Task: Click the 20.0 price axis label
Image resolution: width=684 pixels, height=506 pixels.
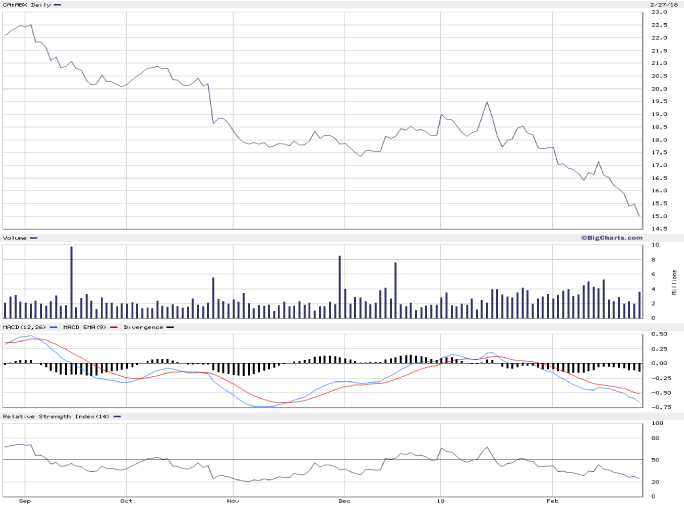Action: (x=658, y=89)
